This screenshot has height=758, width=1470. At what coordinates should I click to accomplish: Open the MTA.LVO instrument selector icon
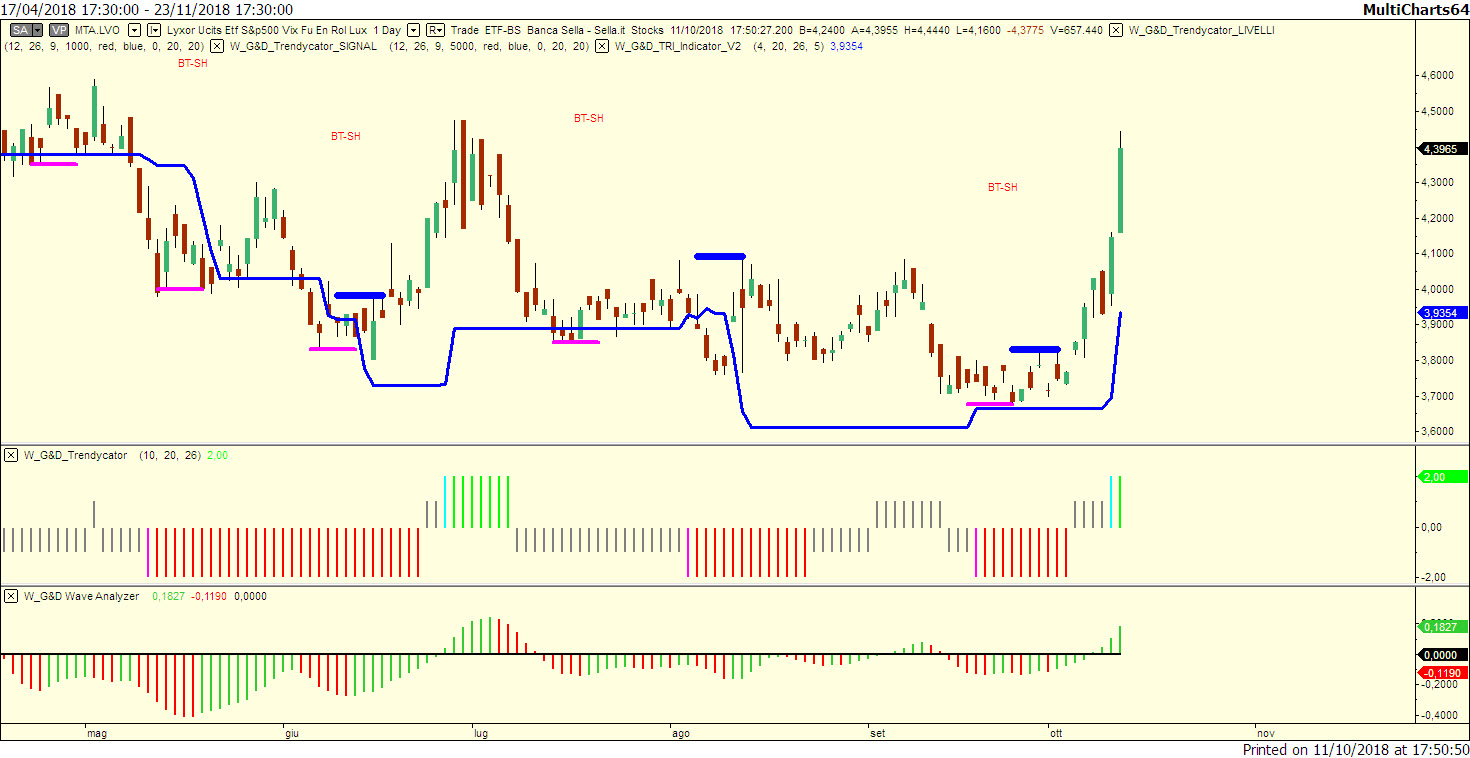(152, 30)
